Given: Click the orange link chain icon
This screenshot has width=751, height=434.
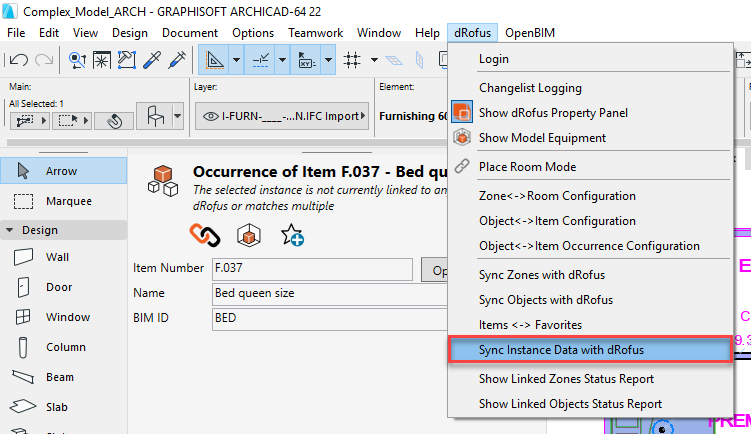Looking at the screenshot, I should pyautogui.click(x=205, y=234).
